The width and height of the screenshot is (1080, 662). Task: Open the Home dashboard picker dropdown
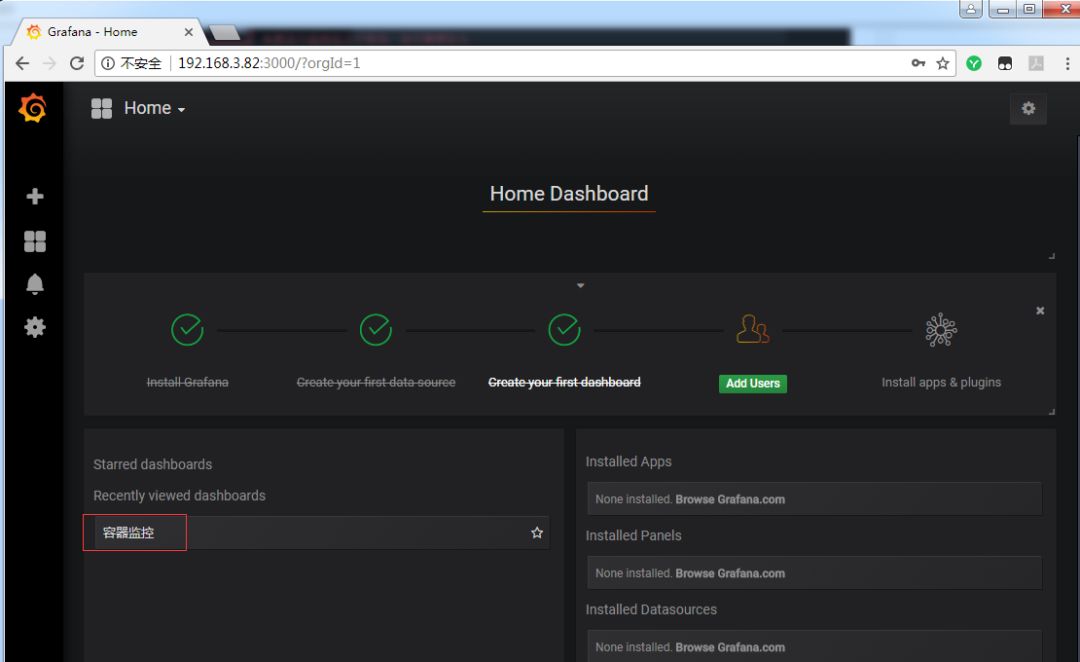tap(154, 108)
